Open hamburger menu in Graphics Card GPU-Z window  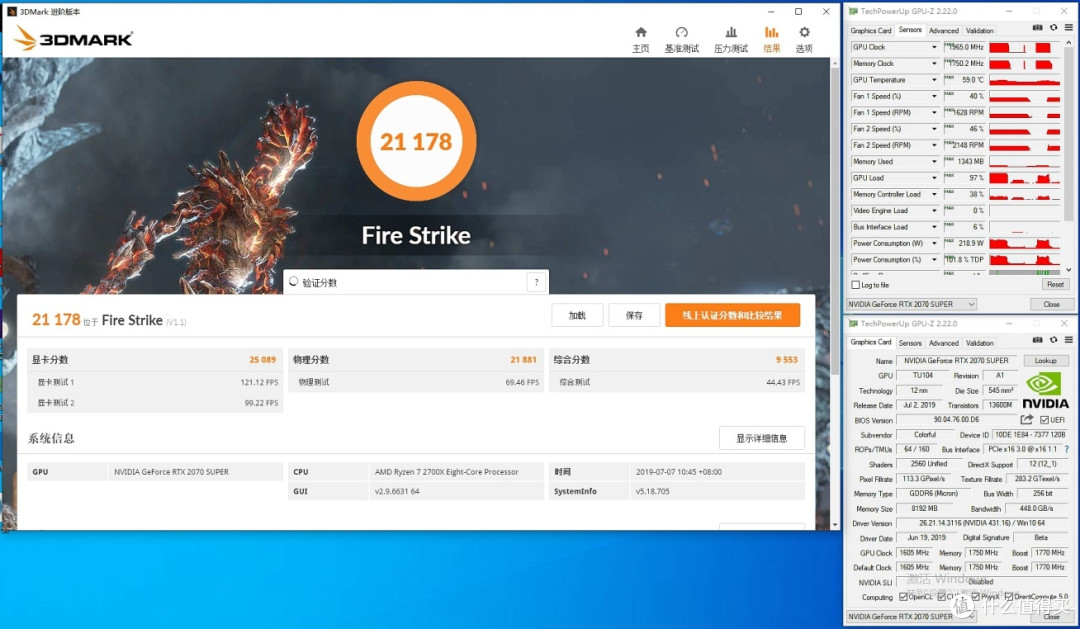[x=1068, y=340]
